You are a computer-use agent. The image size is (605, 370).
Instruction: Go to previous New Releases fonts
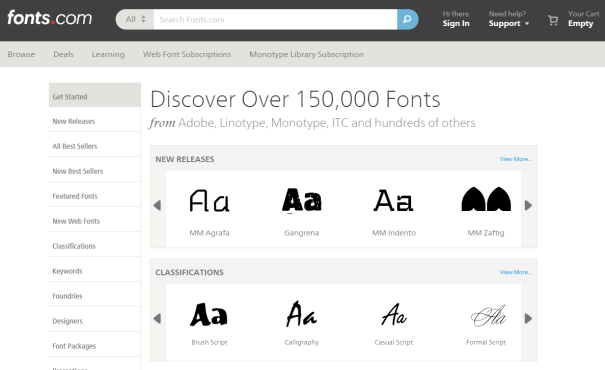coord(157,205)
